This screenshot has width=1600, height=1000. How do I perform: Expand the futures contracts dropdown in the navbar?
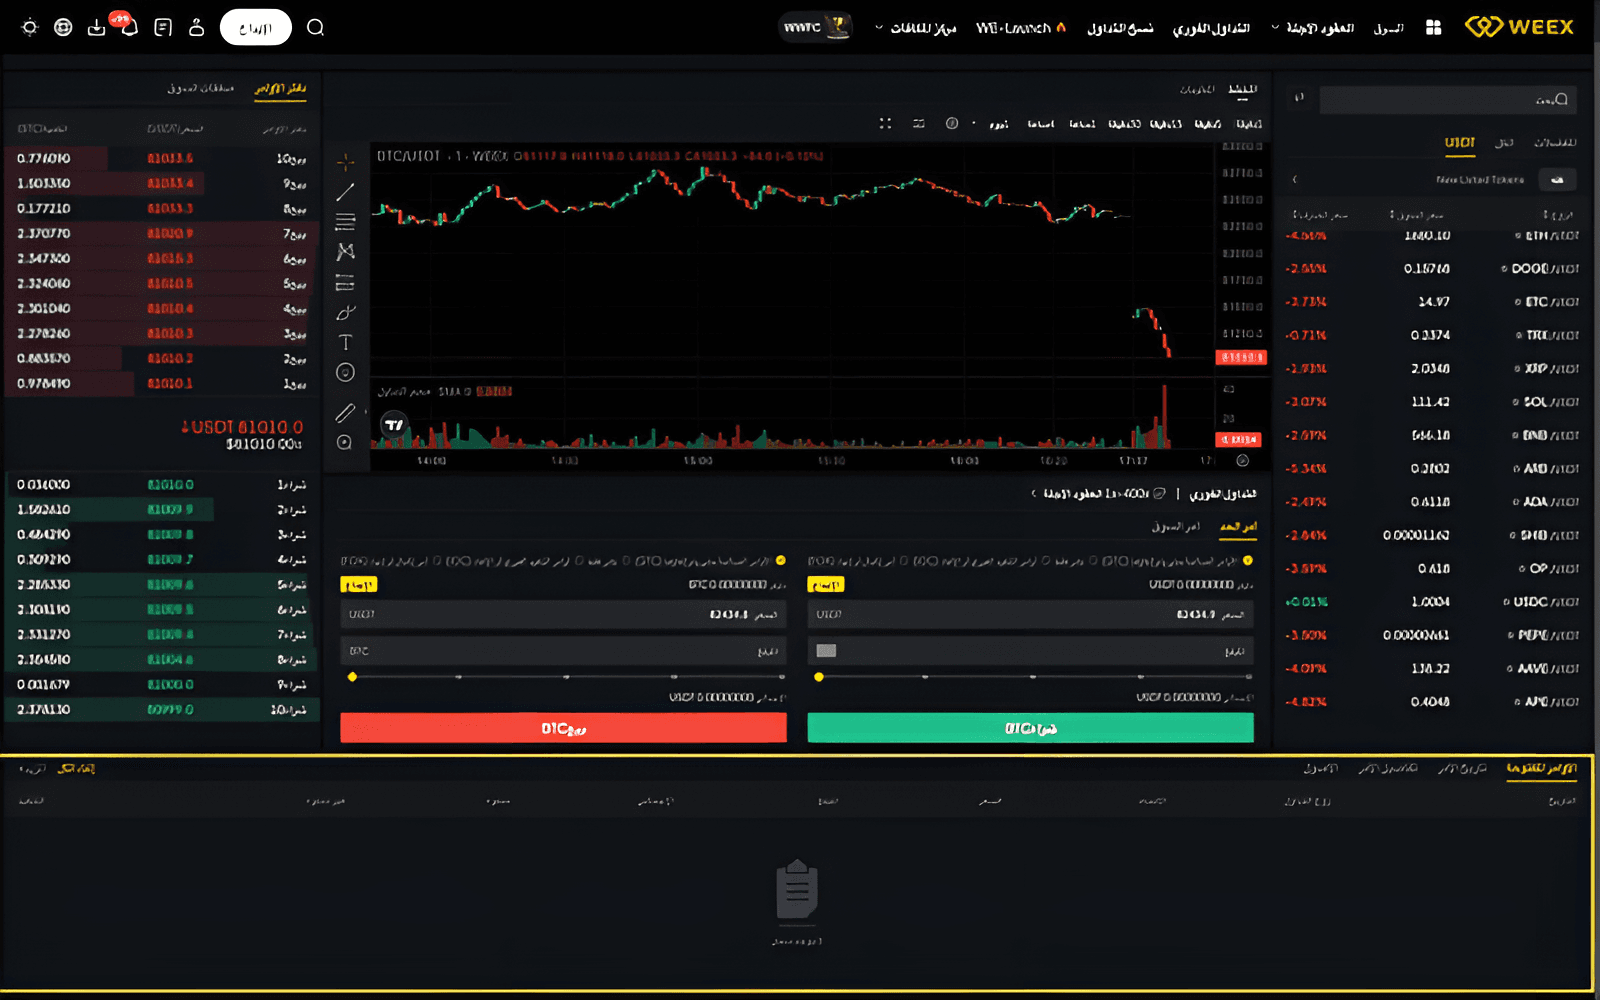tap(1312, 28)
